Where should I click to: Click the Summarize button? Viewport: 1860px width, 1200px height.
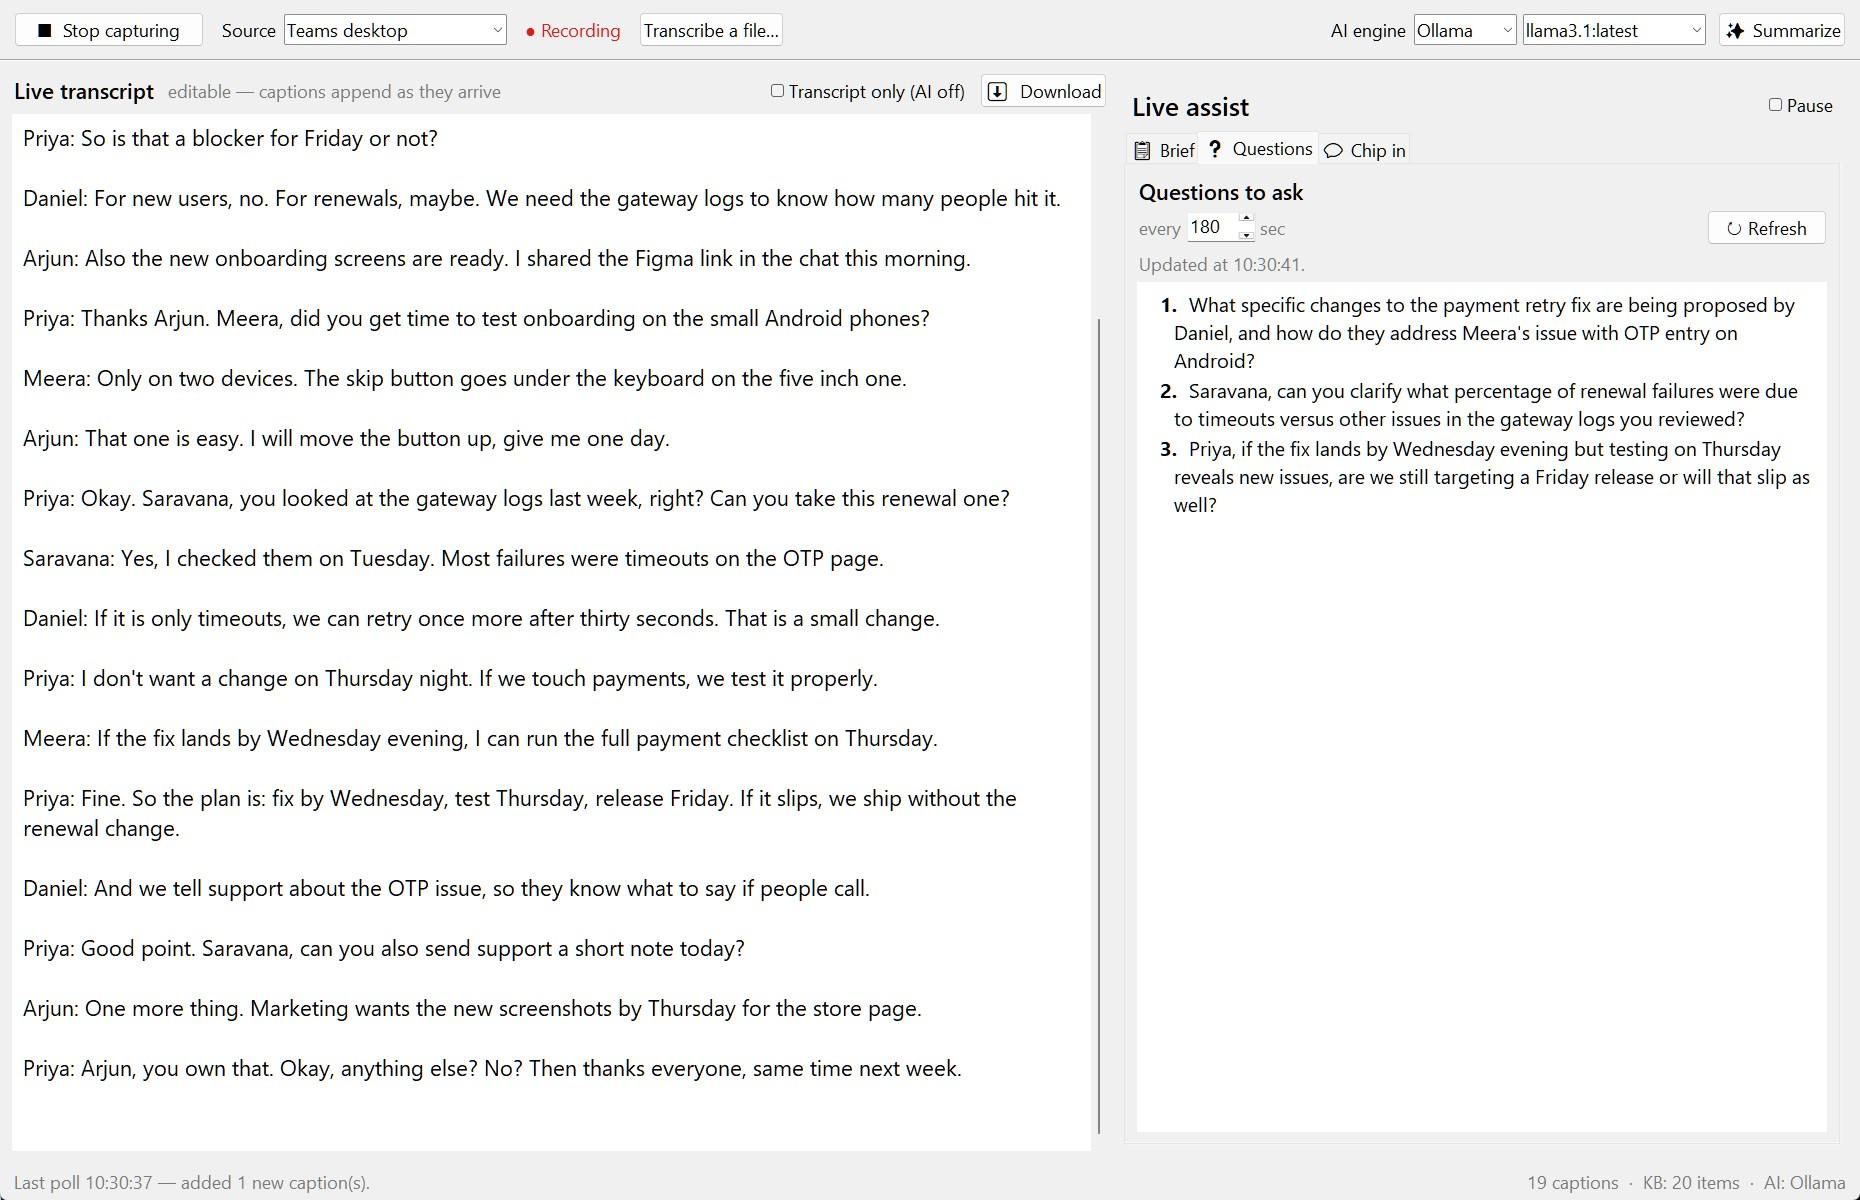tap(1782, 30)
